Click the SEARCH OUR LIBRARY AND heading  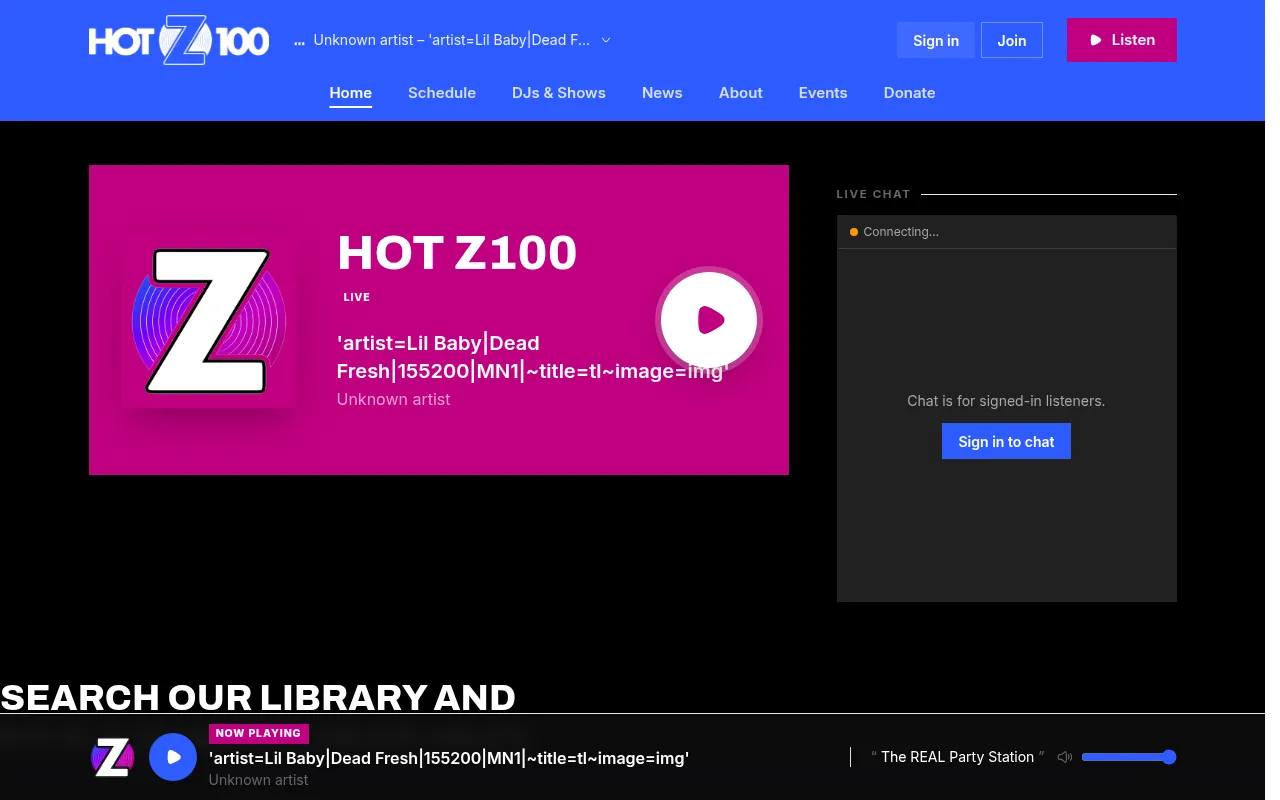pos(258,696)
